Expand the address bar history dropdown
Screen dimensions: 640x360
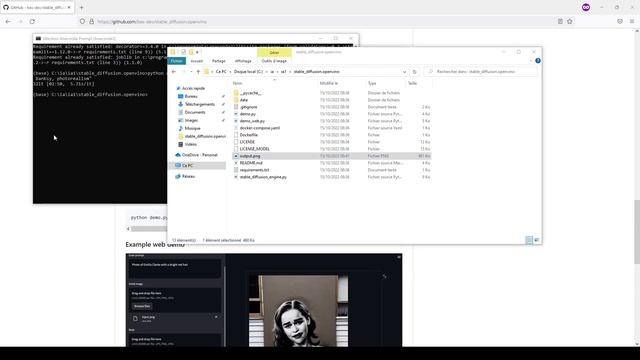coord(404,72)
